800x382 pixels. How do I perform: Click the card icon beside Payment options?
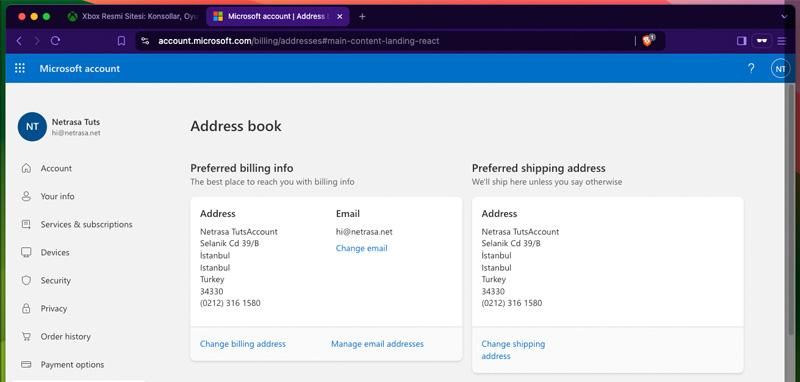pos(26,365)
